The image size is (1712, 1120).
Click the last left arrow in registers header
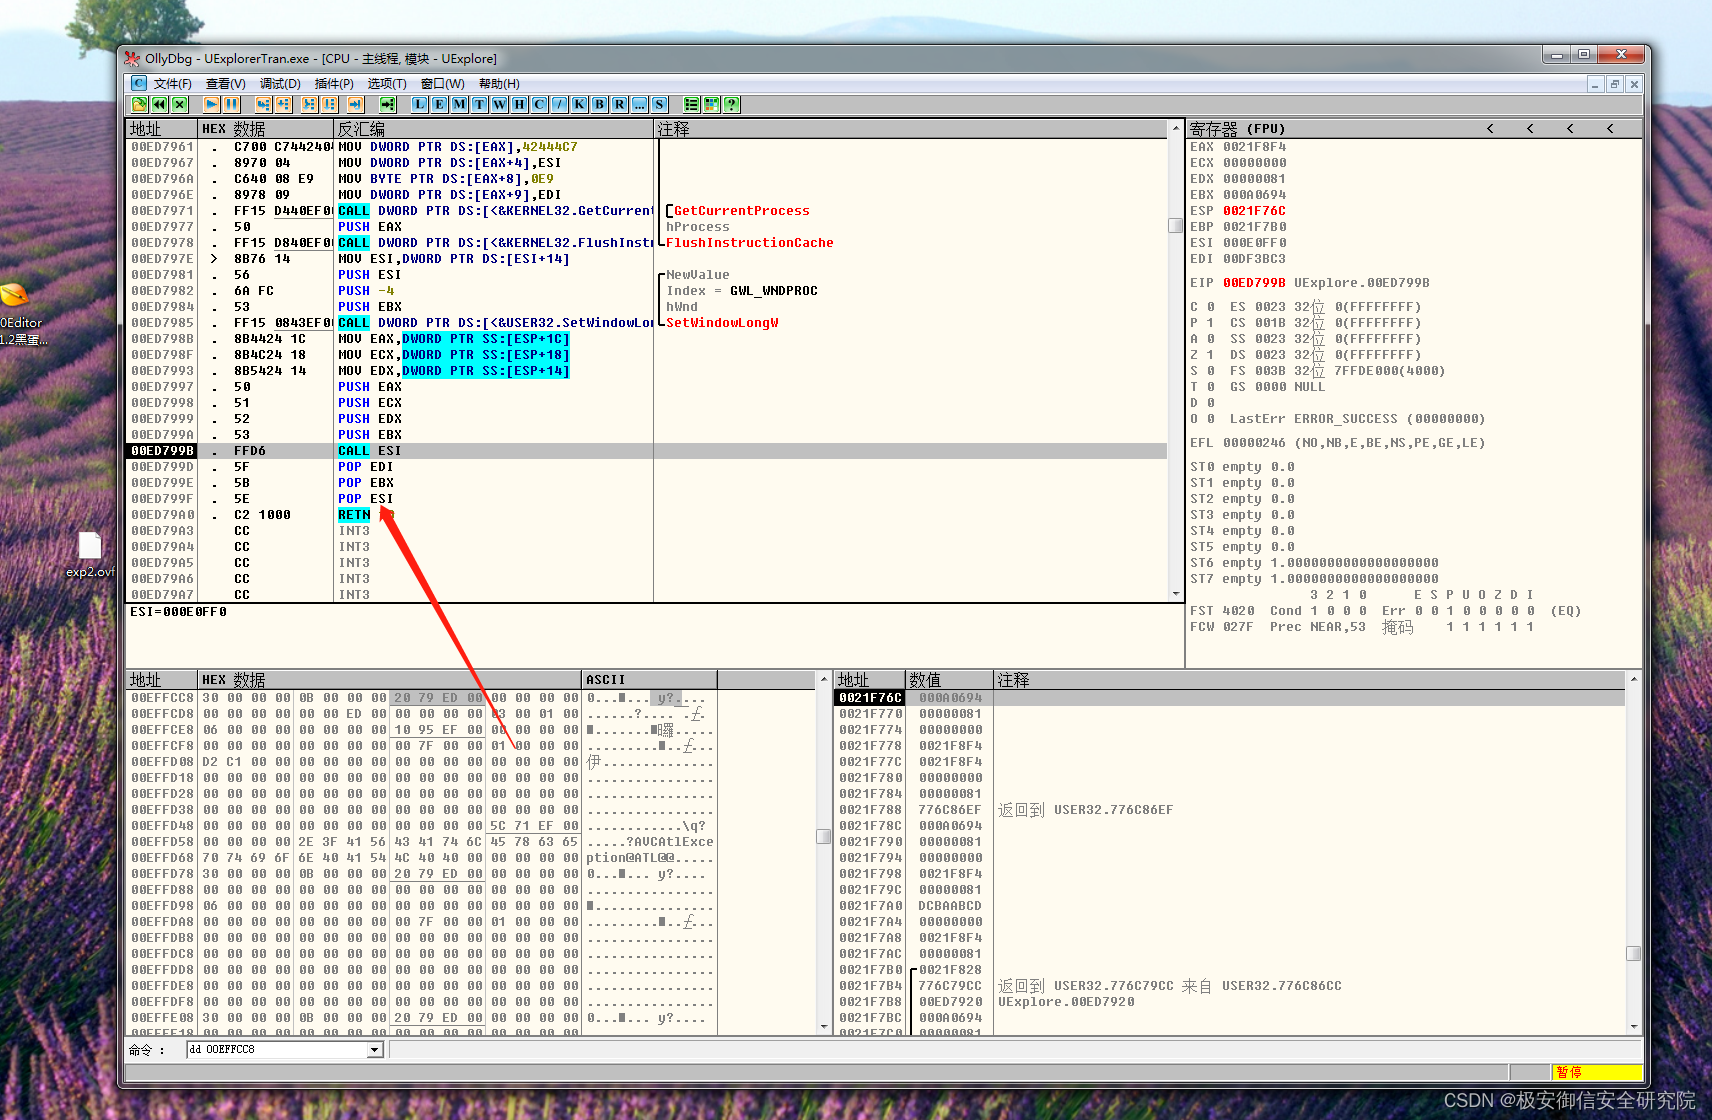[1610, 129]
